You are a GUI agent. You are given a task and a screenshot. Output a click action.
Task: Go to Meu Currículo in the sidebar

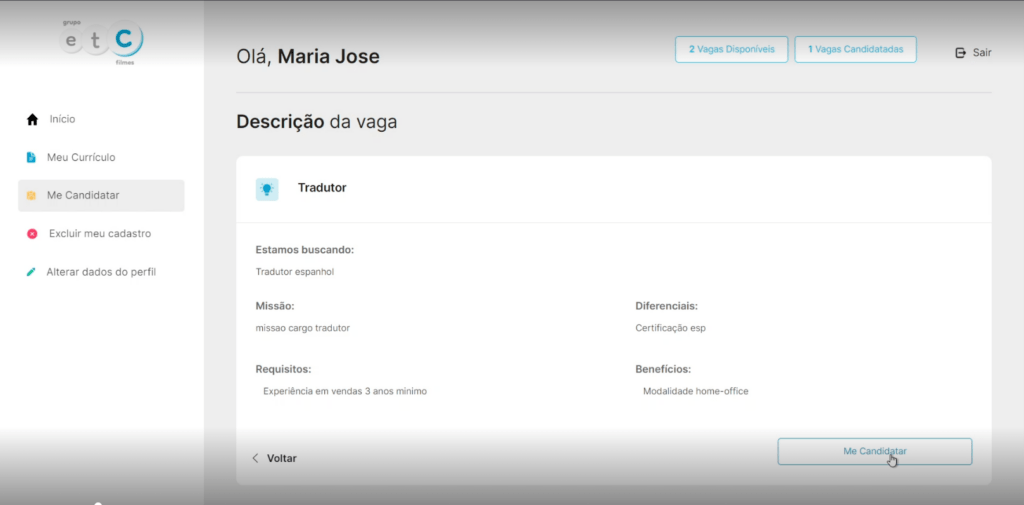[x=81, y=157]
